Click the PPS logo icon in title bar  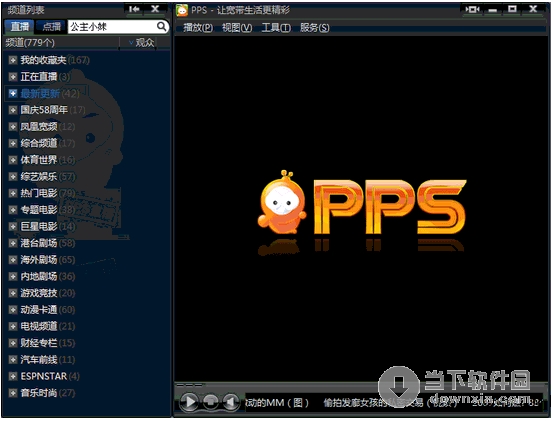tap(182, 10)
